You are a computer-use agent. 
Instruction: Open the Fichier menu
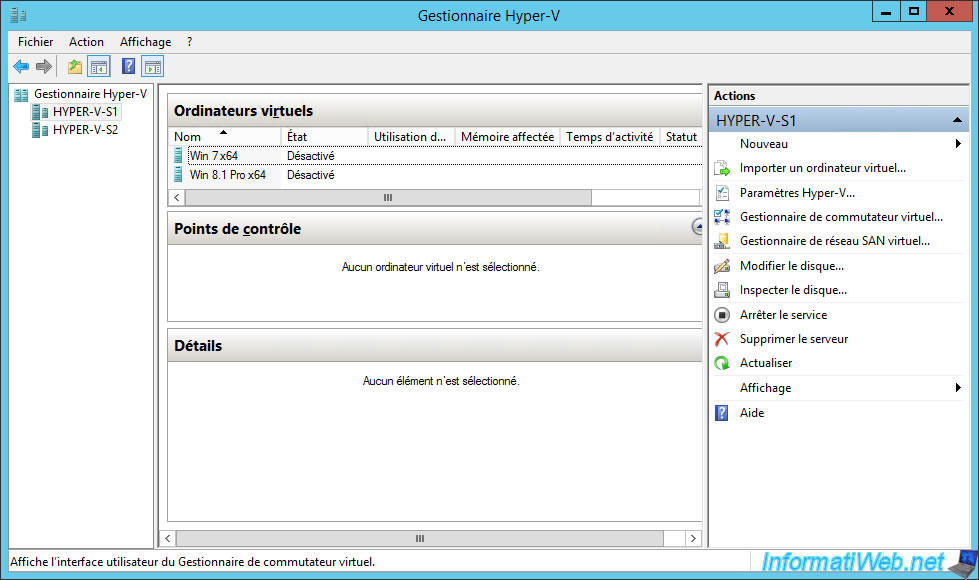pos(36,42)
